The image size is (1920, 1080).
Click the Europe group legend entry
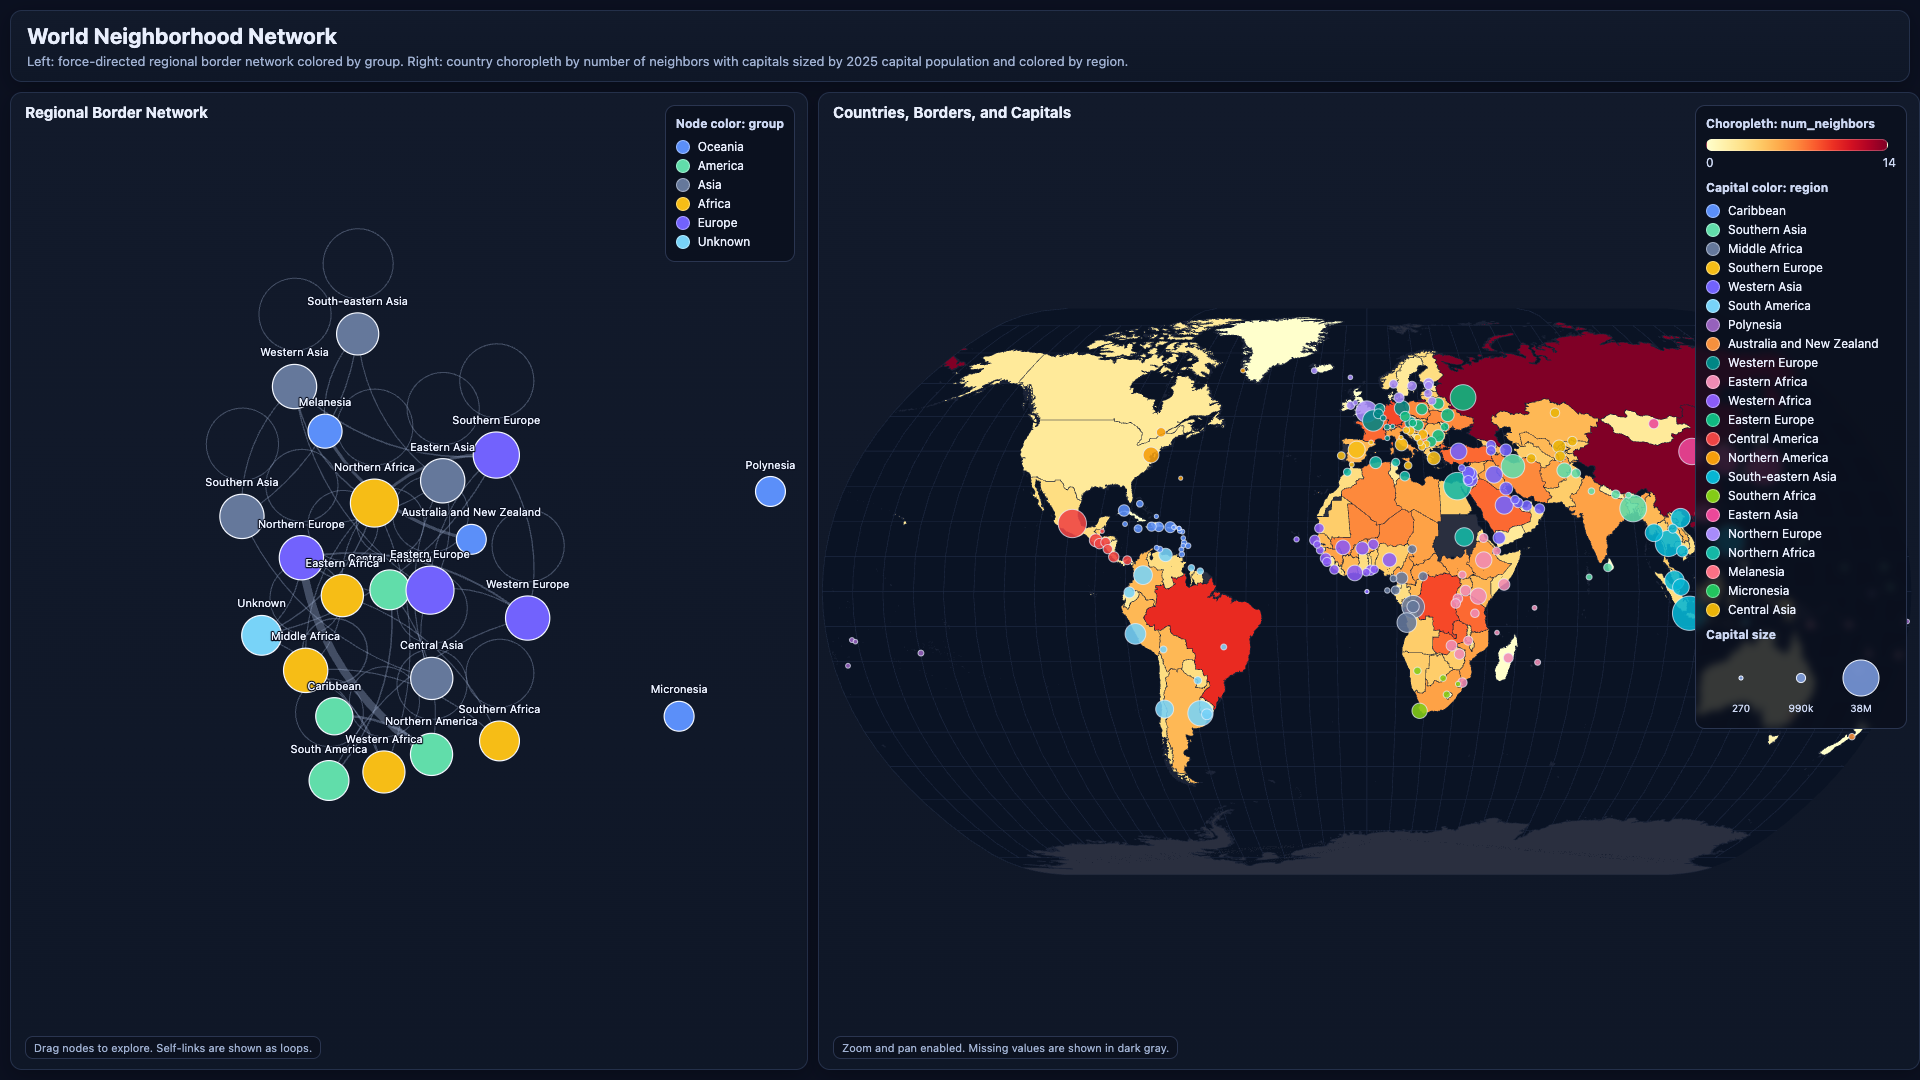707,223
